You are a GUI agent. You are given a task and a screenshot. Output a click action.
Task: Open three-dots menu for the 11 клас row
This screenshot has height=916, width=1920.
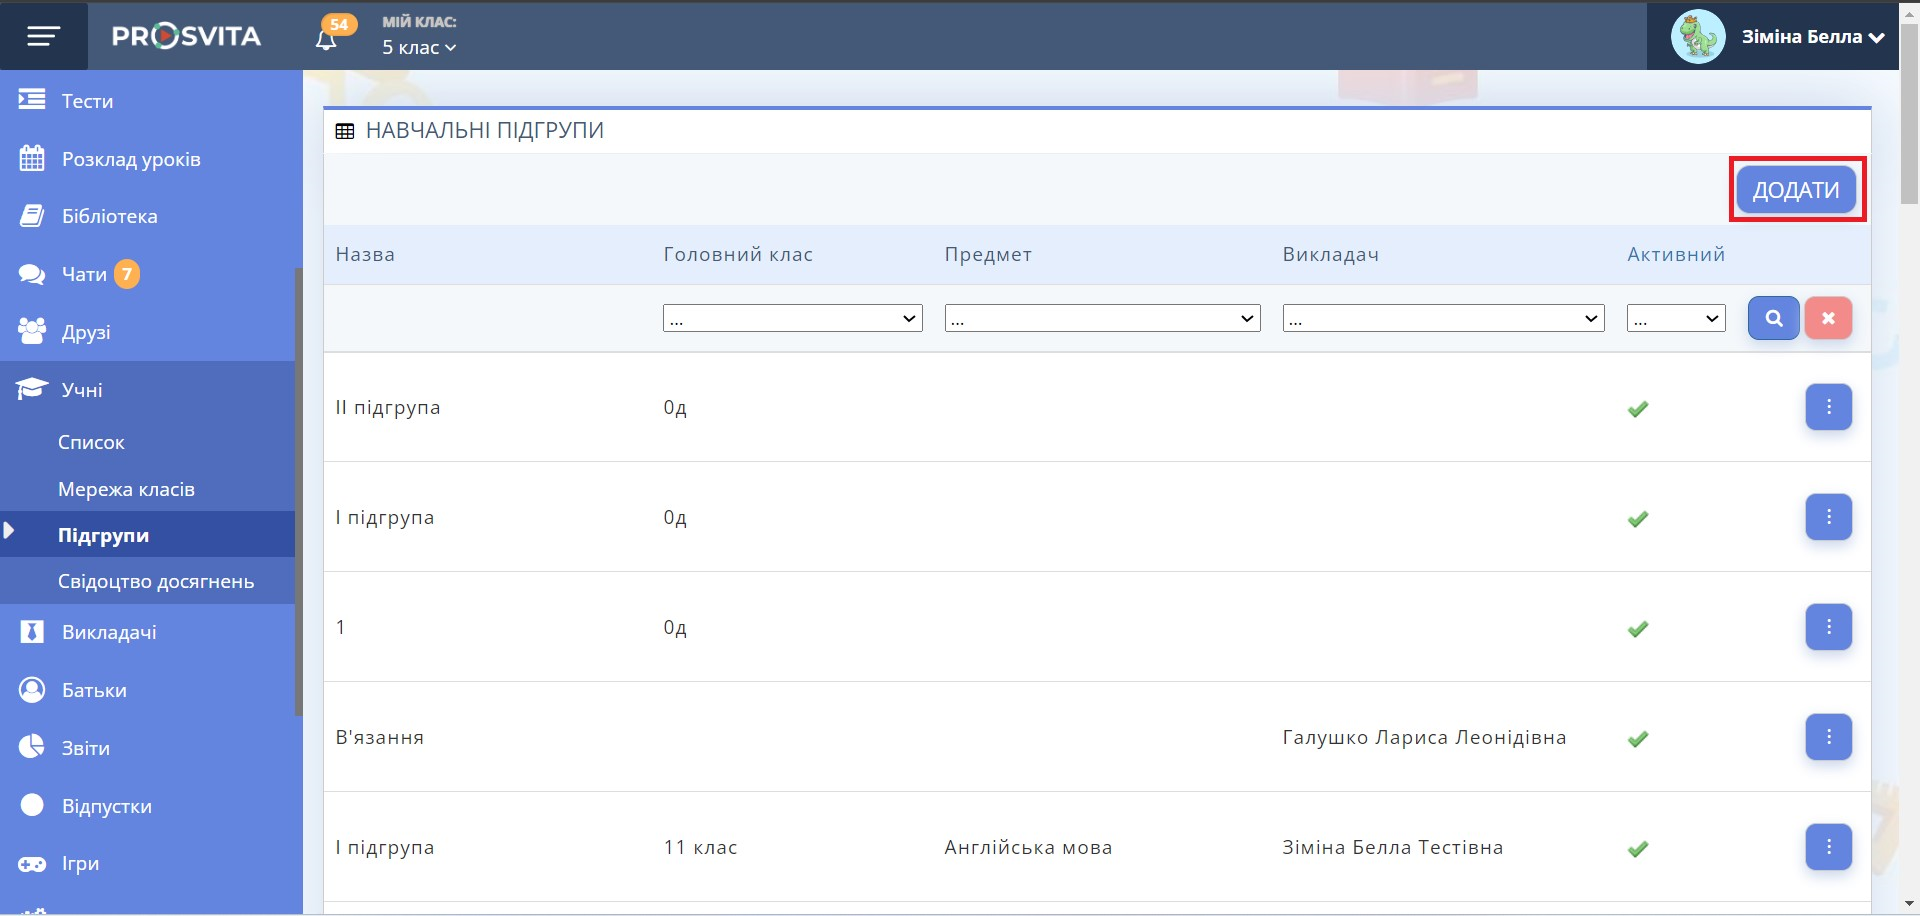[1828, 847]
